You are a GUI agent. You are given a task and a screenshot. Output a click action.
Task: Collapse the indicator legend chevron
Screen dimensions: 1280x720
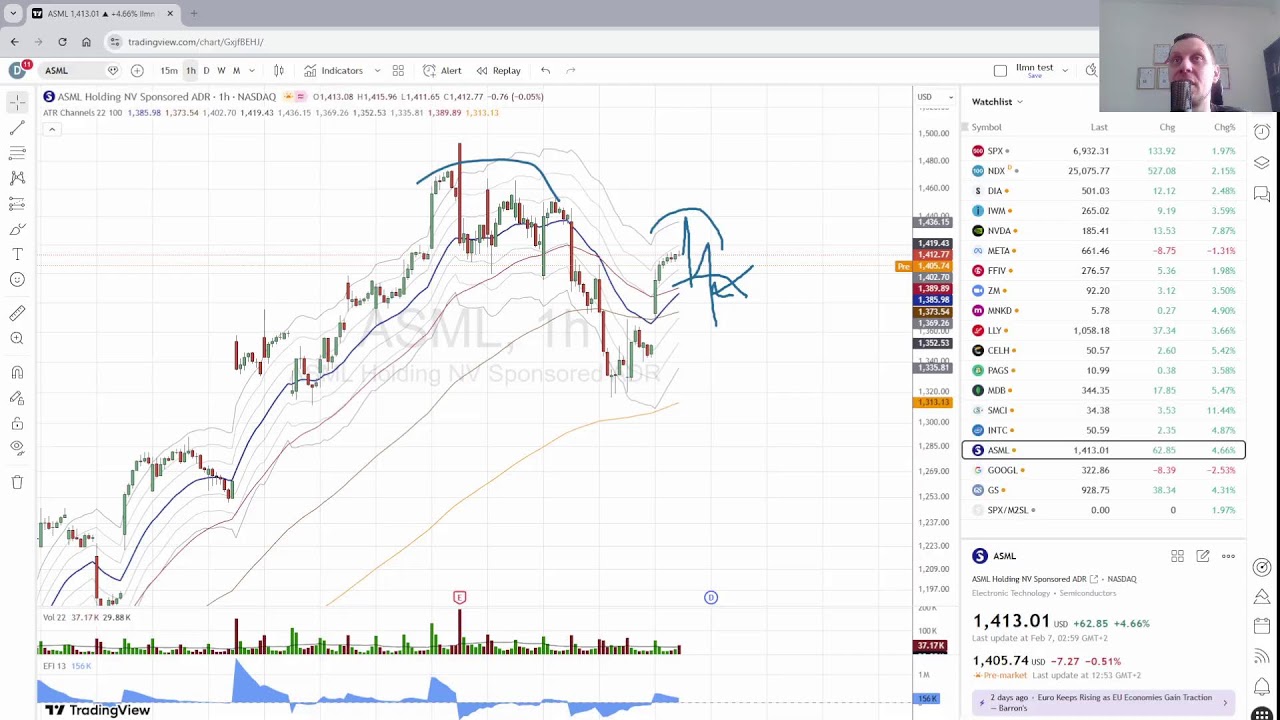[52, 129]
